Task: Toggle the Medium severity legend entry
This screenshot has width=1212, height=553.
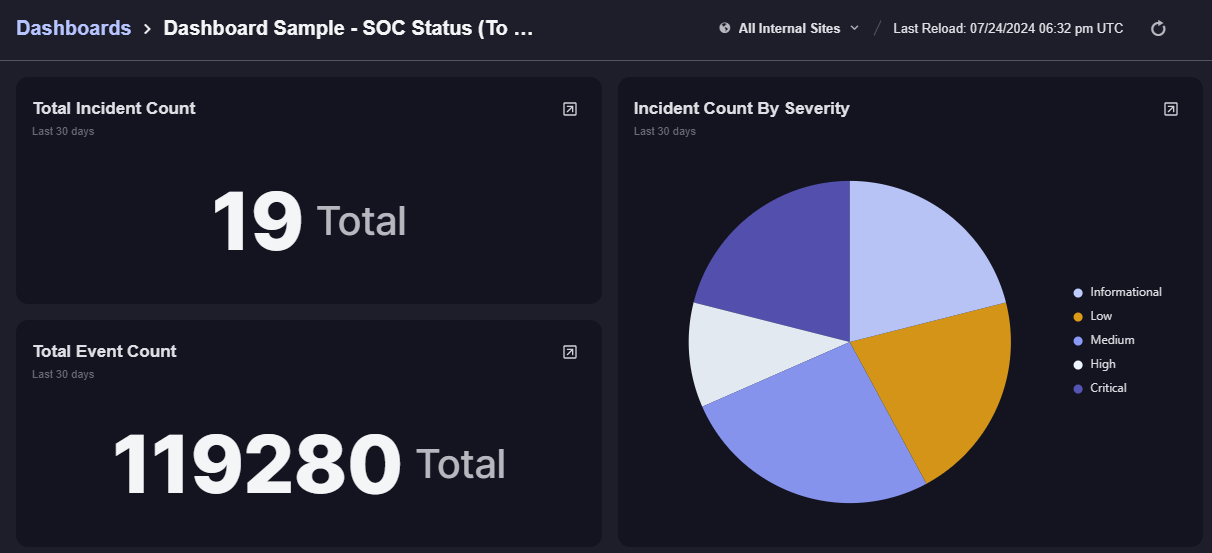Action: point(1112,340)
